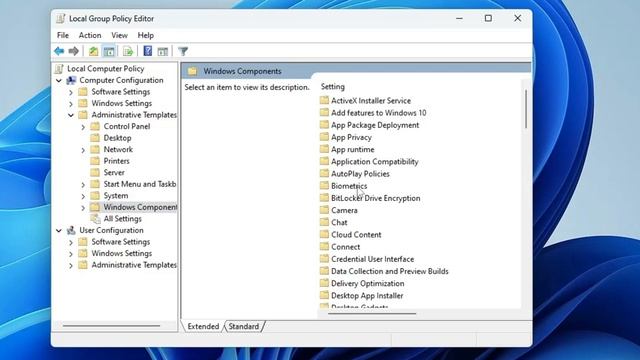Click the Setting column header

(x=333, y=87)
